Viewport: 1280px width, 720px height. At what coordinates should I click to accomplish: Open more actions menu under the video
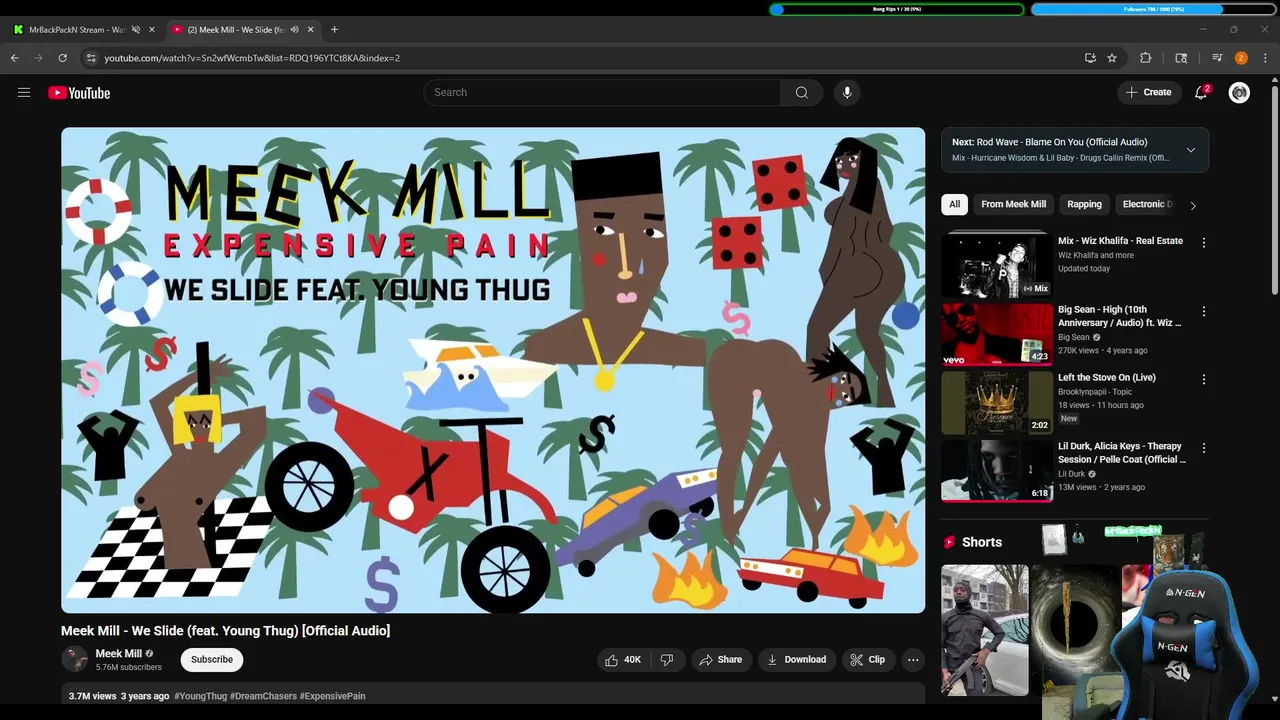(913, 660)
